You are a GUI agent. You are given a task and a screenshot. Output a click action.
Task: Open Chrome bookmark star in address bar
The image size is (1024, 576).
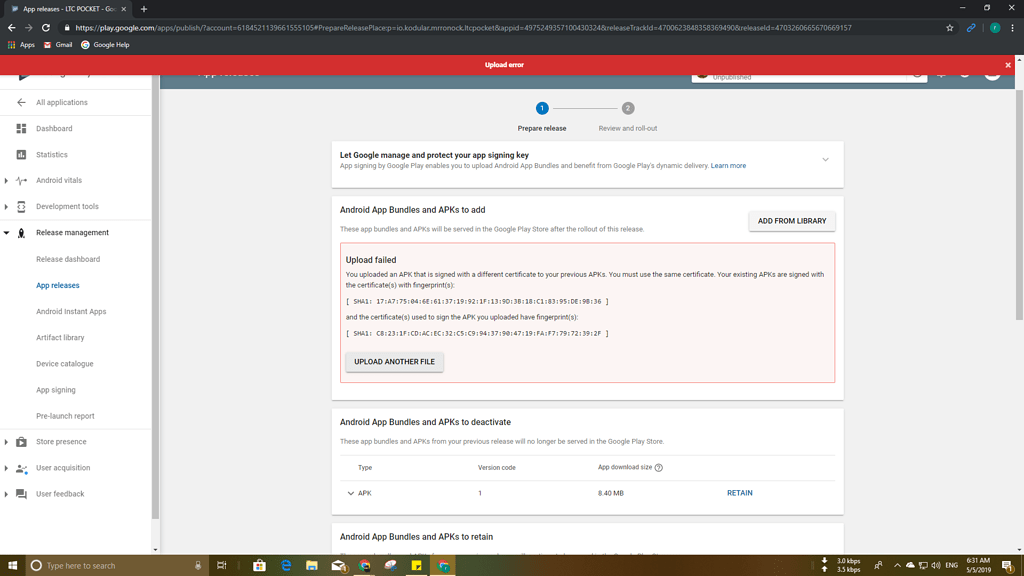(x=949, y=29)
